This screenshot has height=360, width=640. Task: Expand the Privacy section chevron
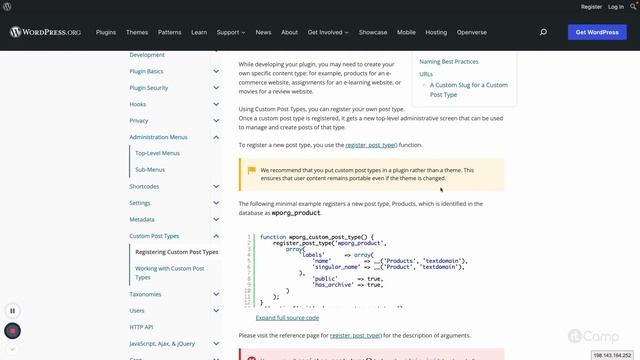pyautogui.click(x=216, y=121)
